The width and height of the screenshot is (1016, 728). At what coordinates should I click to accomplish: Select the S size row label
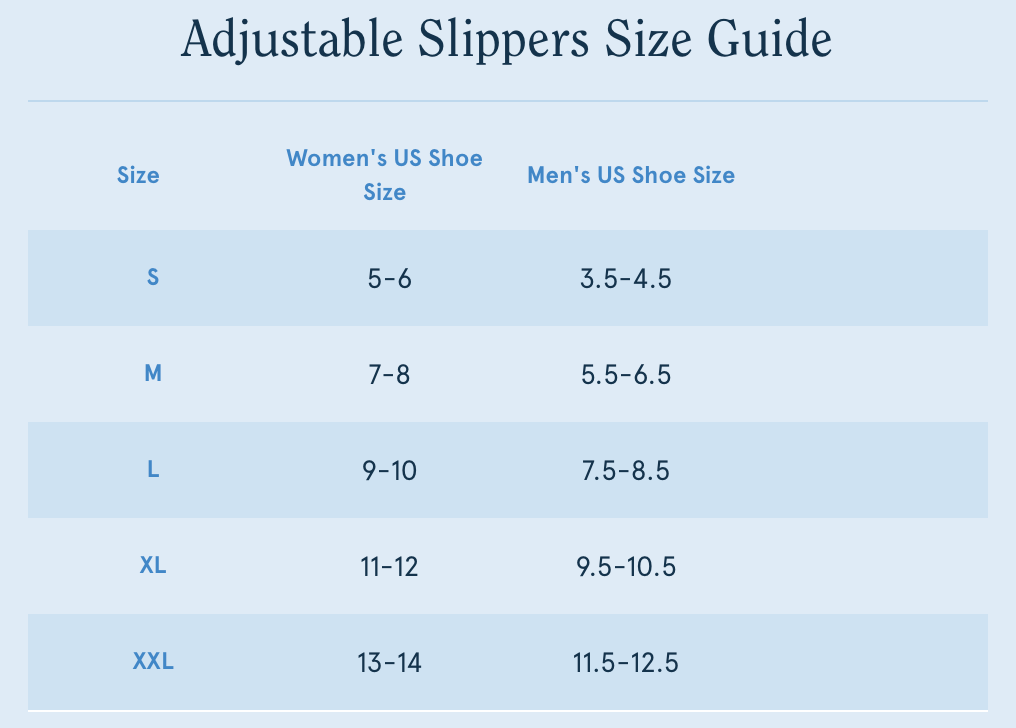[153, 277]
